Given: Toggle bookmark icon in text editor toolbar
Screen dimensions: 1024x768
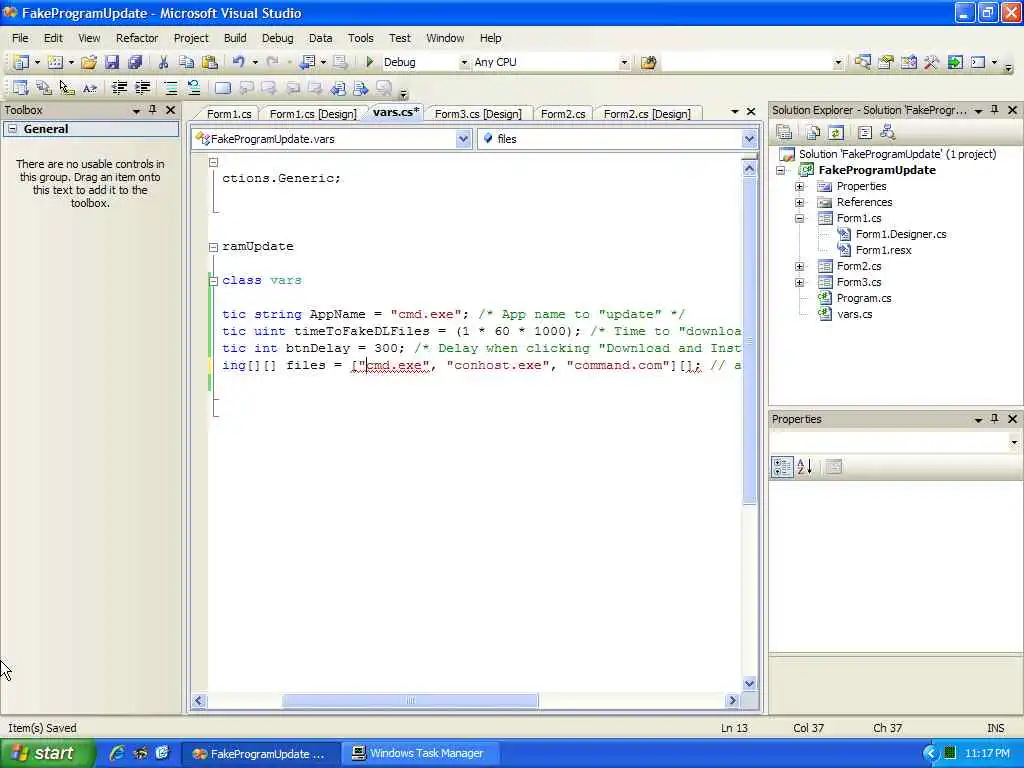Looking at the screenshot, I should [x=223, y=88].
